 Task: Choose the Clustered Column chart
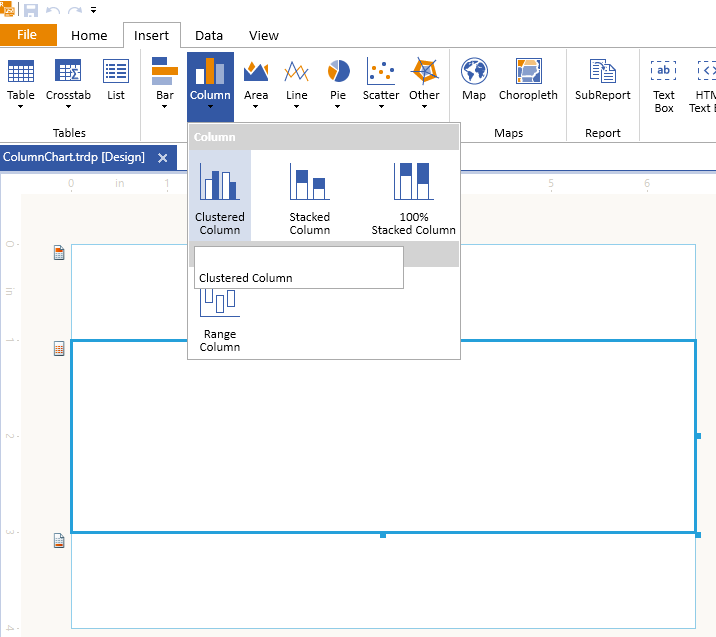point(220,197)
